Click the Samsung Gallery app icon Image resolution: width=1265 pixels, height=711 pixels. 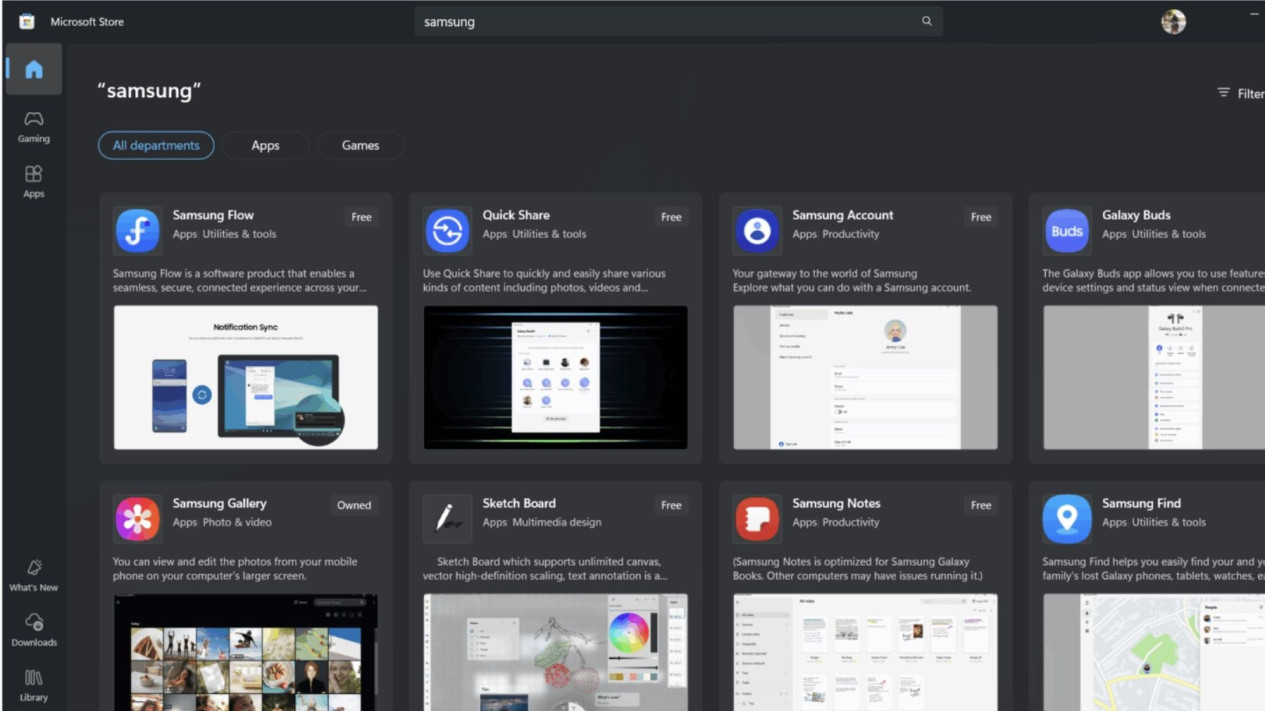pos(137,519)
